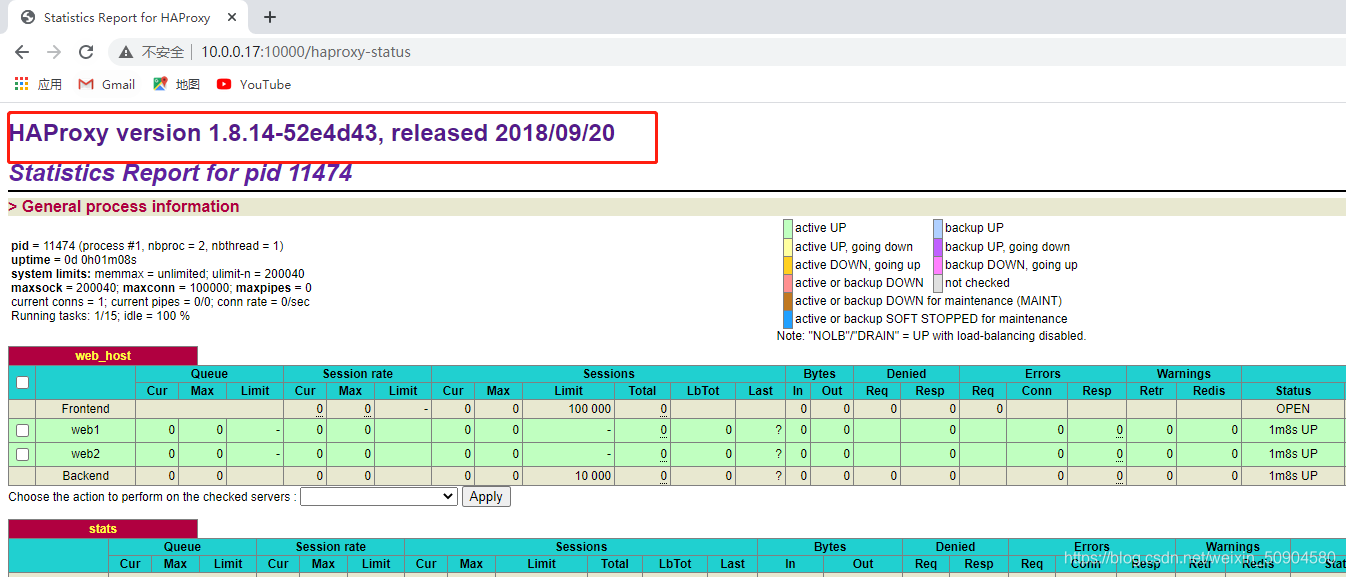Click the Session rate header in web_host table
Viewport: 1346px width, 577px height.
coord(357,374)
